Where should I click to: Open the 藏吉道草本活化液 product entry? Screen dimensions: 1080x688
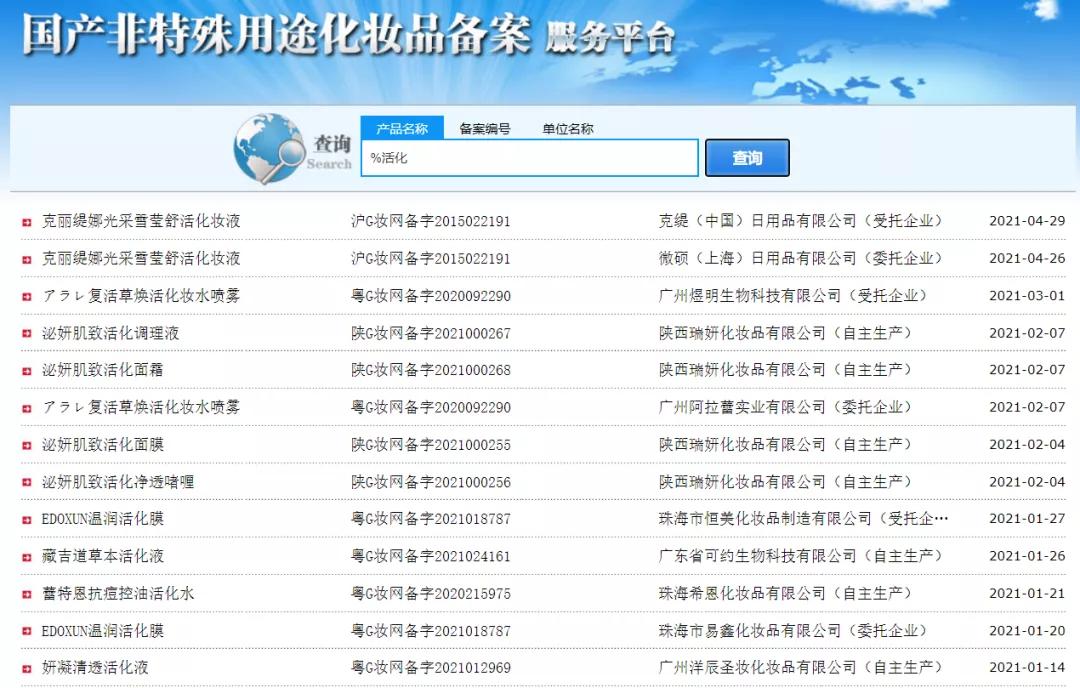(x=100, y=554)
